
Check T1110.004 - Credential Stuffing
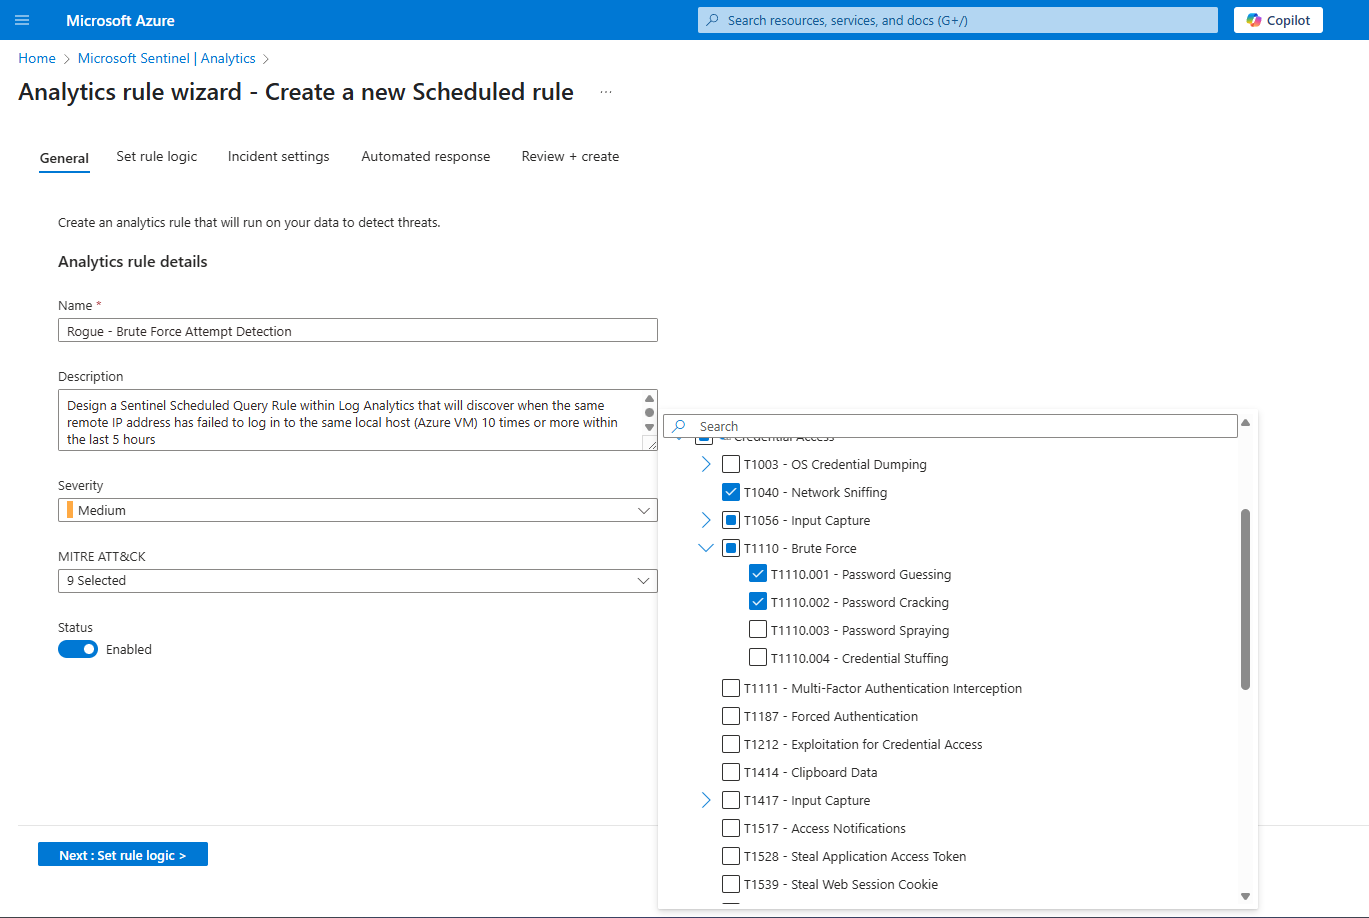758,658
